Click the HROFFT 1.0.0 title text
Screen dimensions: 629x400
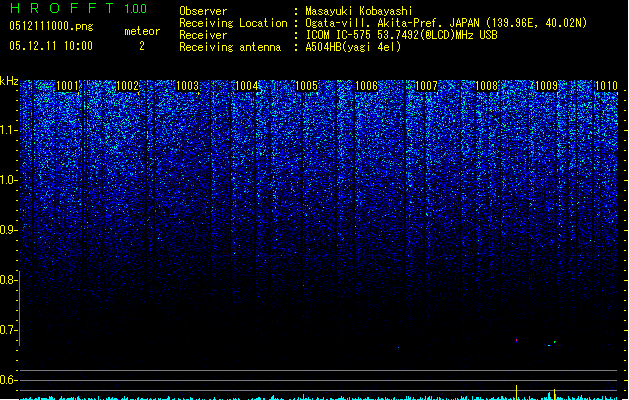pyautogui.click(x=79, y=8)
